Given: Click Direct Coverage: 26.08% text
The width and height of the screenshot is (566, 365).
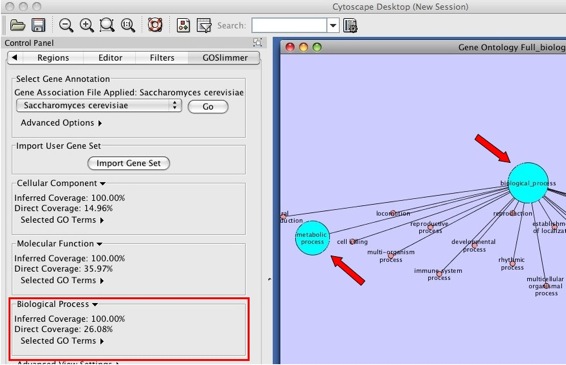Looking at the screenshot, I should point(64,329).
